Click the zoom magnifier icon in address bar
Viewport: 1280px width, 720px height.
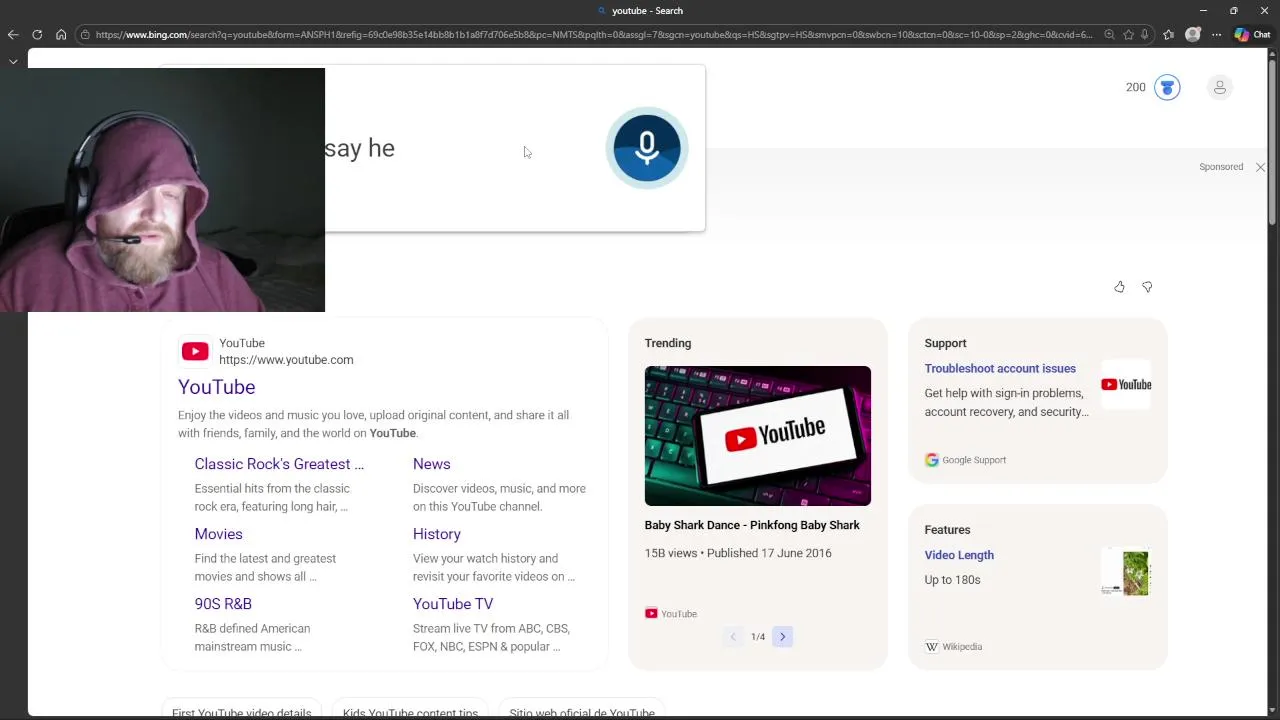pyautogui.click(x=1109, y=35)
